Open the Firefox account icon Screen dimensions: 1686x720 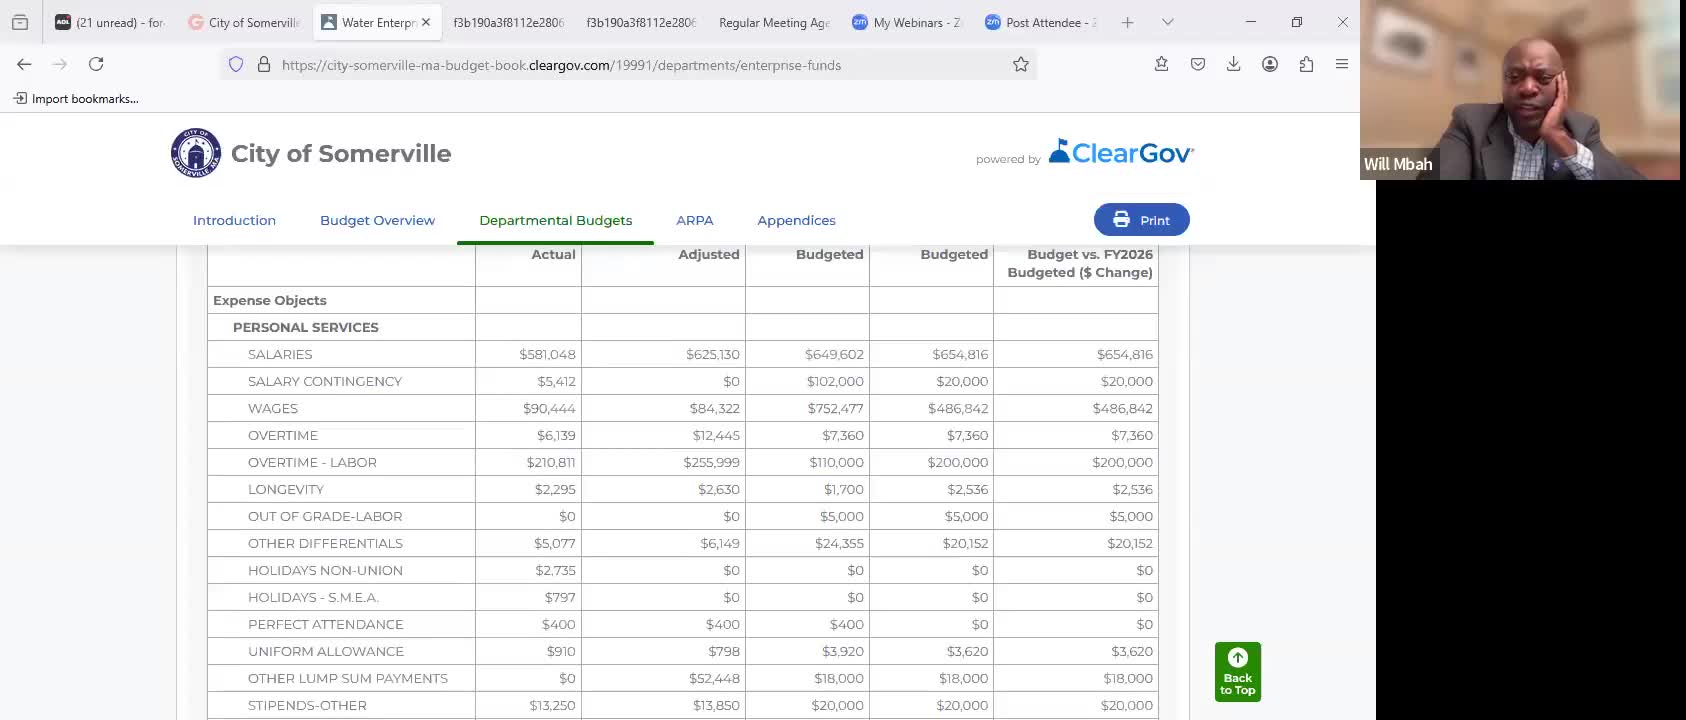coord(1269,64)
